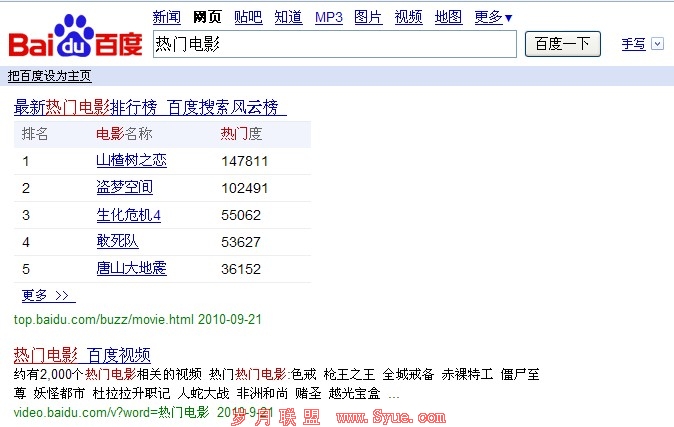Open the 热门电影 百度视频 result
The width and height of the screenshot is (674, 427).
click(x=82, y=355)
